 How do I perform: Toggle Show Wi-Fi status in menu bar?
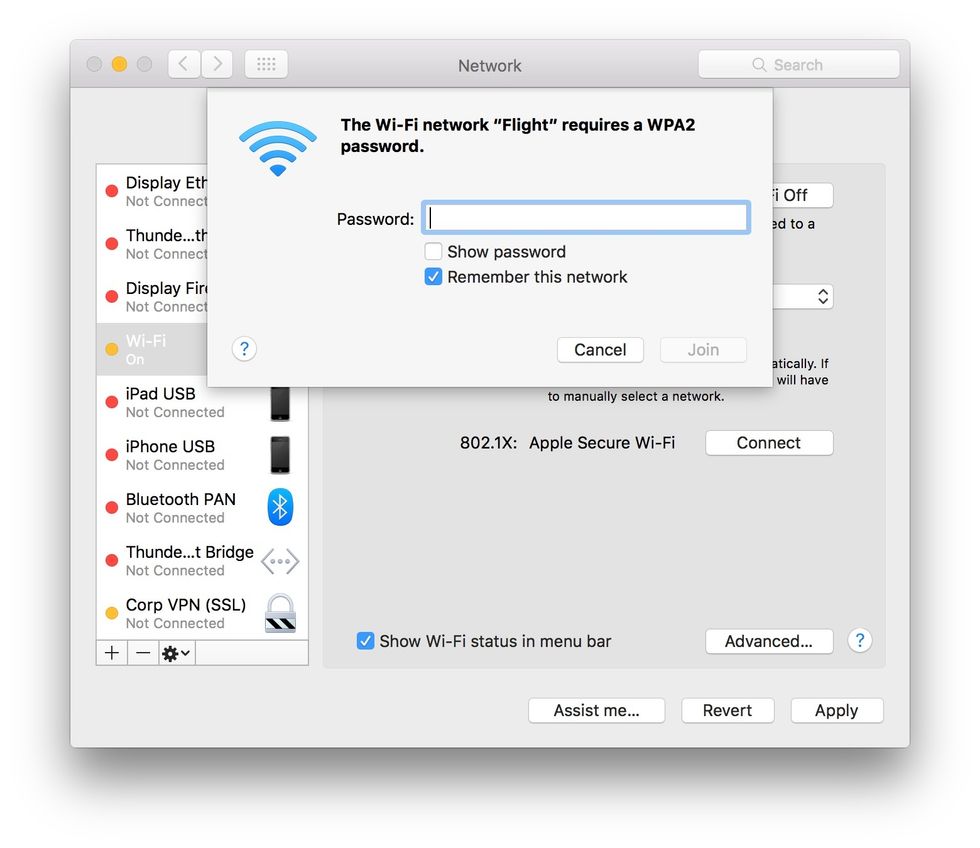366,641
